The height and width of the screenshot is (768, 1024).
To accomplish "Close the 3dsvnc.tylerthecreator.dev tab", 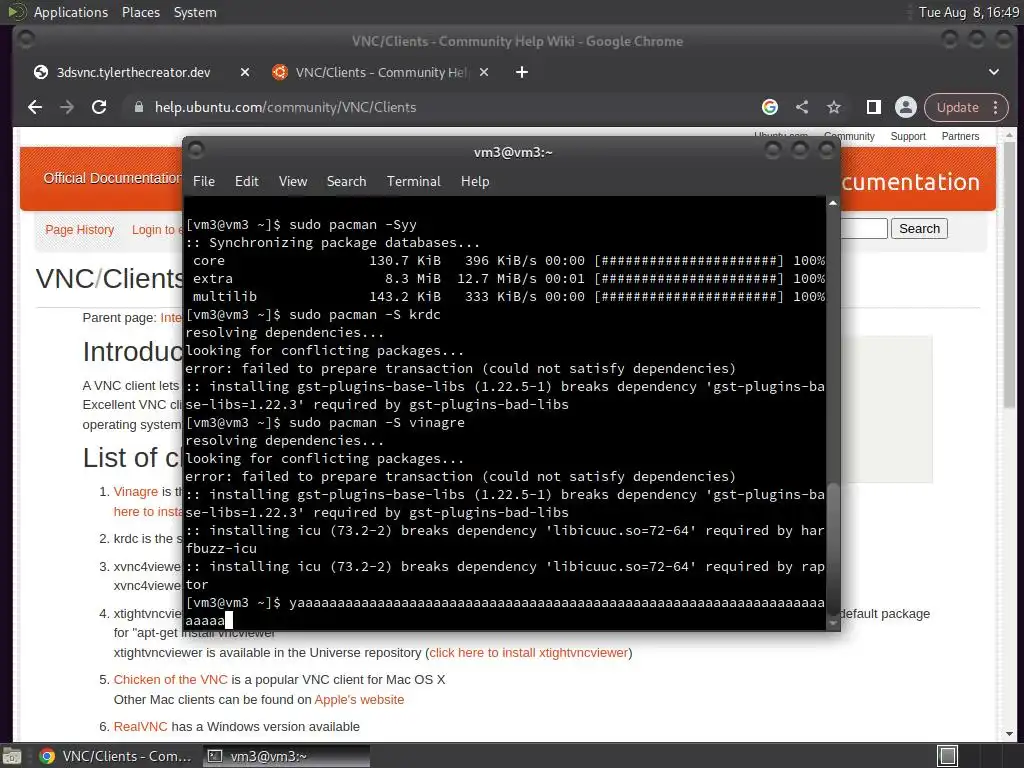I will 244,72.
